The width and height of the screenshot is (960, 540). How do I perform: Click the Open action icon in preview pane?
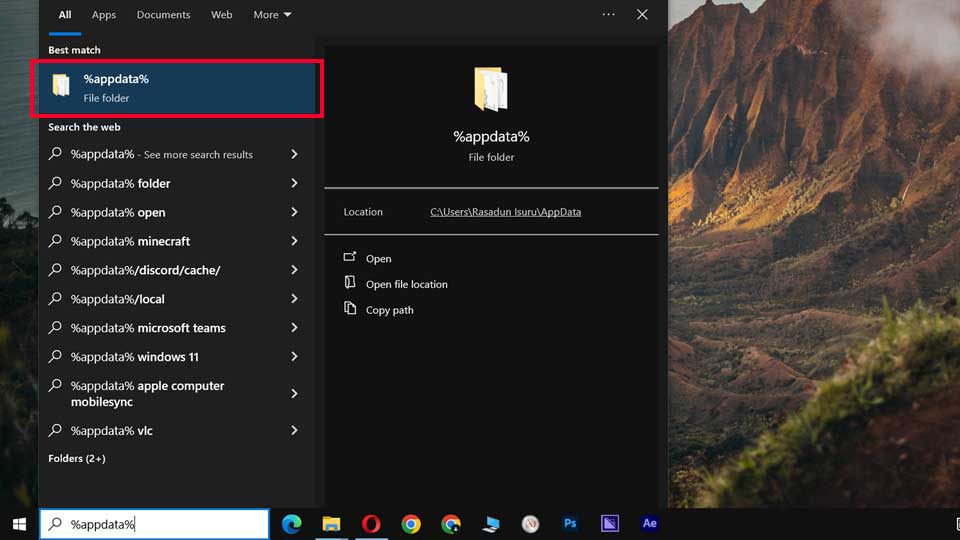pyautogui.click(x=350, y=257)
